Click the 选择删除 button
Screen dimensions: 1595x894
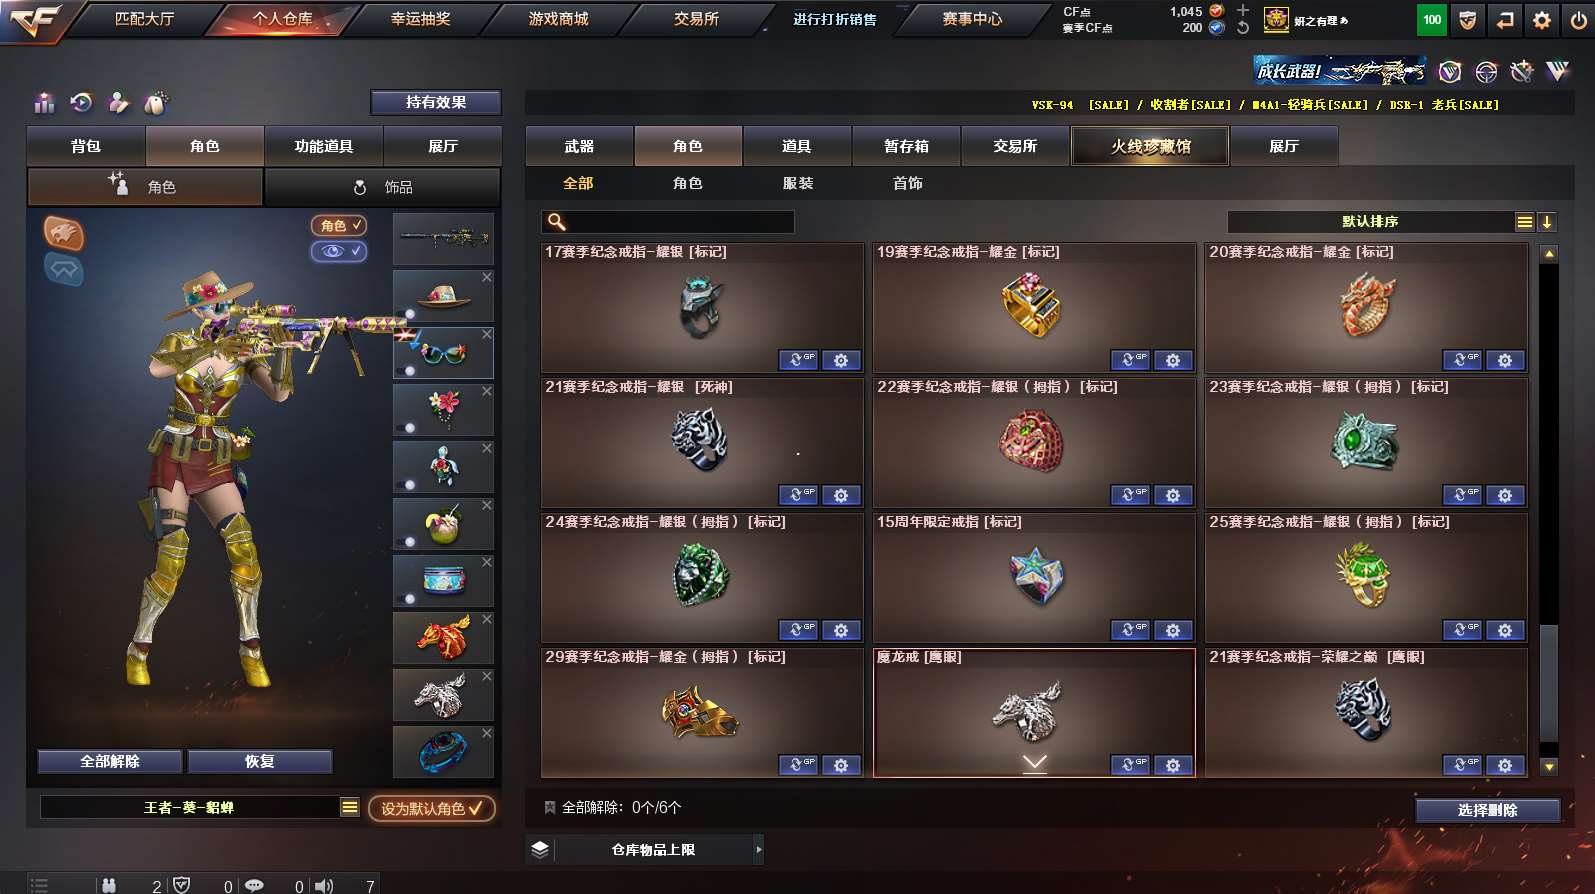pos(1488,810)
